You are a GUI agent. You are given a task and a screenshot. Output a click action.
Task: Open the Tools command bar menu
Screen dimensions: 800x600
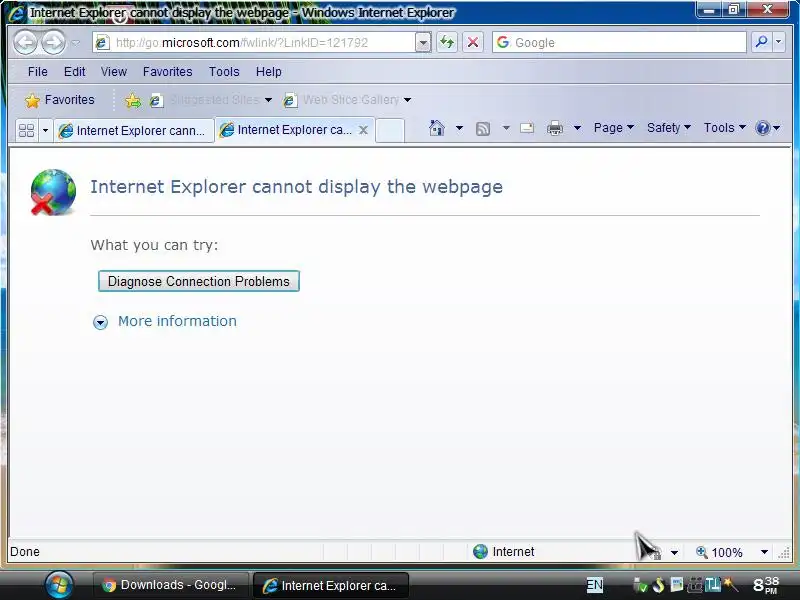click(724, 128)
